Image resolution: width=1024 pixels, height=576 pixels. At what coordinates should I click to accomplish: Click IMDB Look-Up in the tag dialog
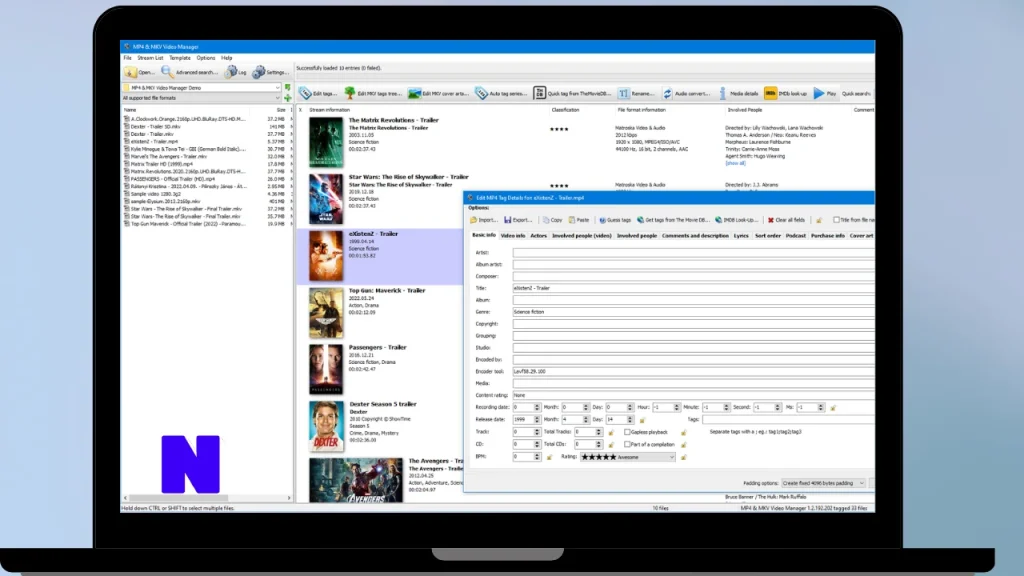click(736, 220)
